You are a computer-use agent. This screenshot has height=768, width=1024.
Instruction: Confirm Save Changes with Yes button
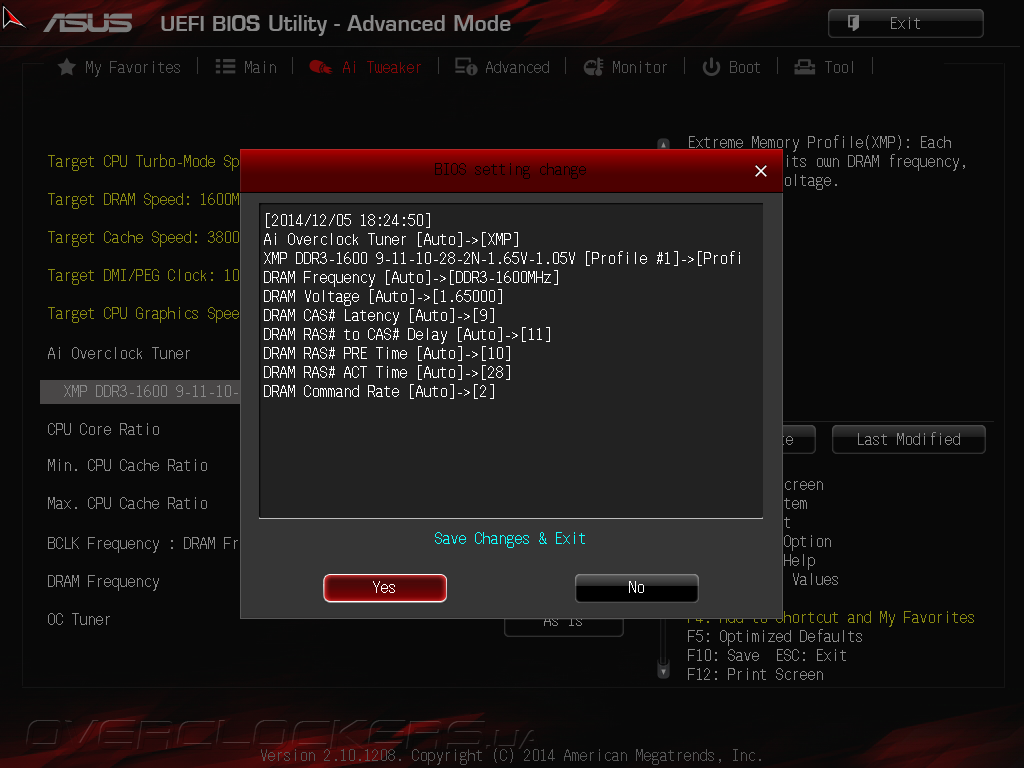pos(385,588)
